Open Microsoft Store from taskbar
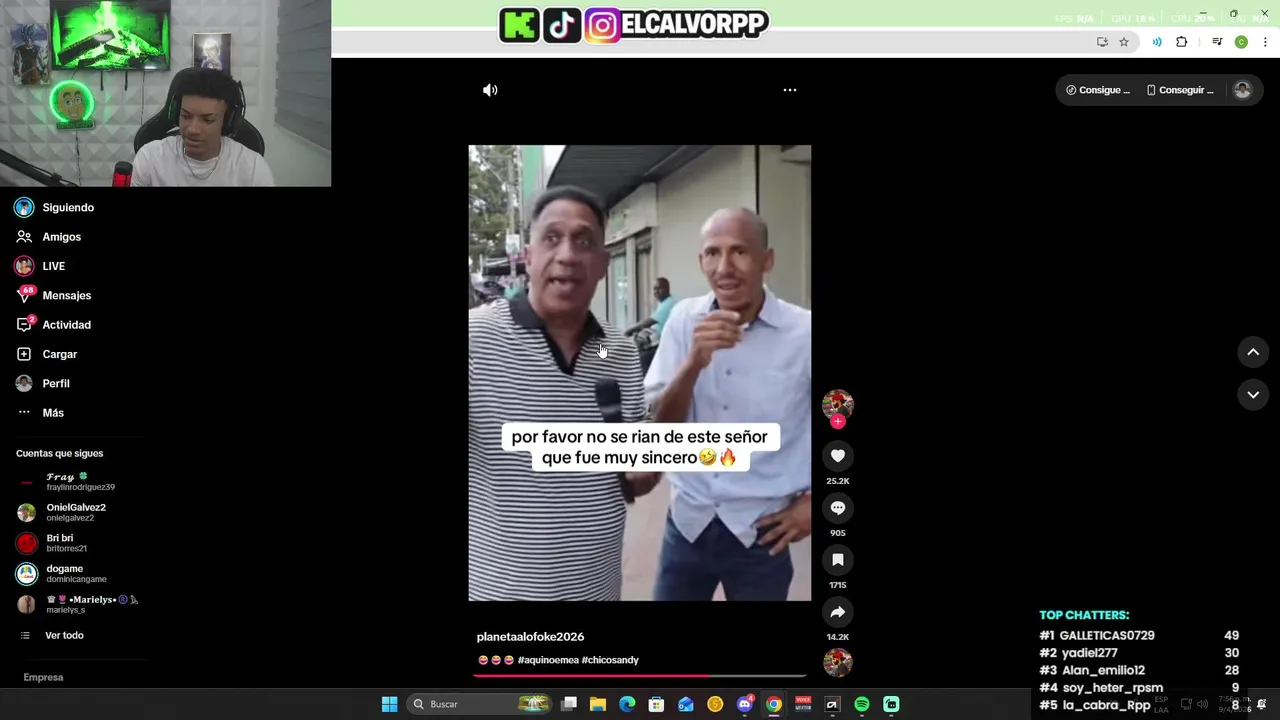 (656, 704)
